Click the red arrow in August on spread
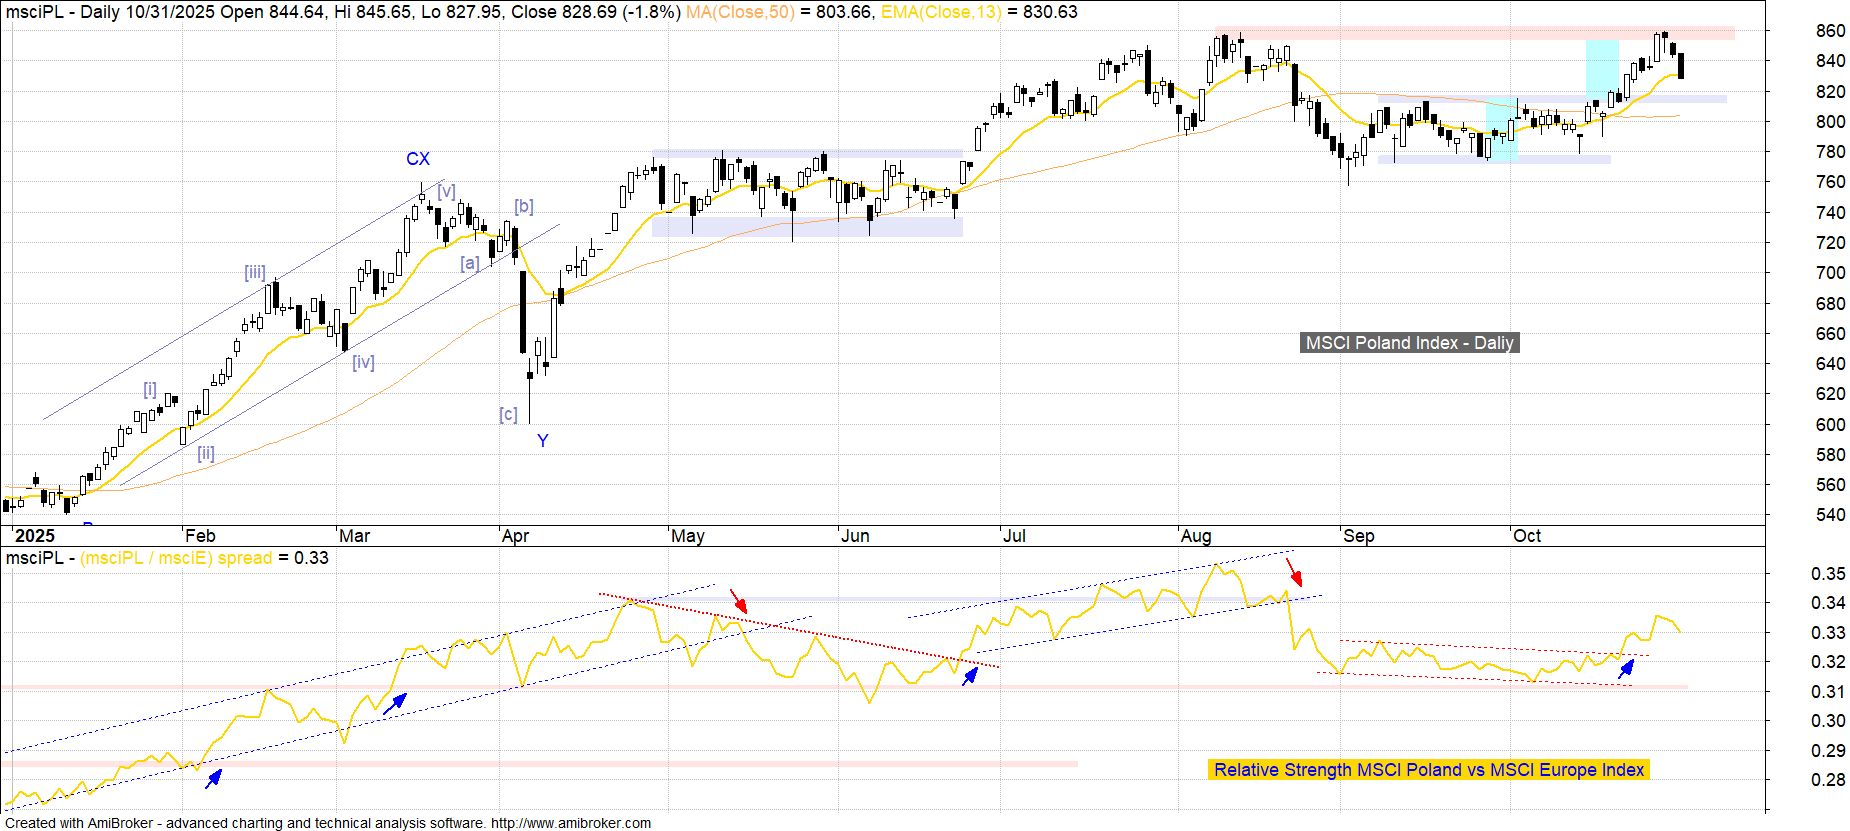Screen dimensions: 1850x831 click(x=1294, y=572)
